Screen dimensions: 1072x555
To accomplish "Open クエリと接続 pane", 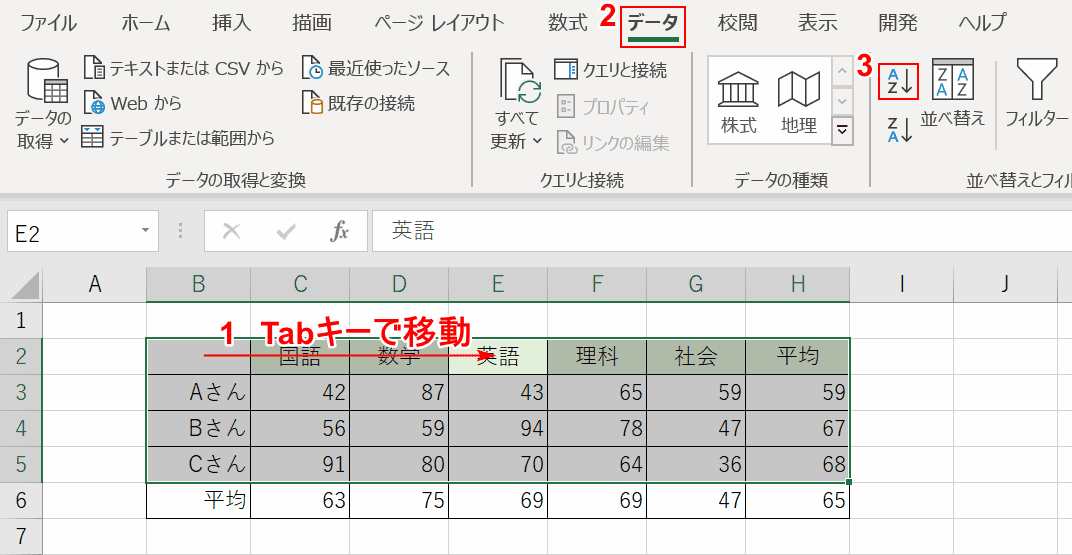I will 611,70.
